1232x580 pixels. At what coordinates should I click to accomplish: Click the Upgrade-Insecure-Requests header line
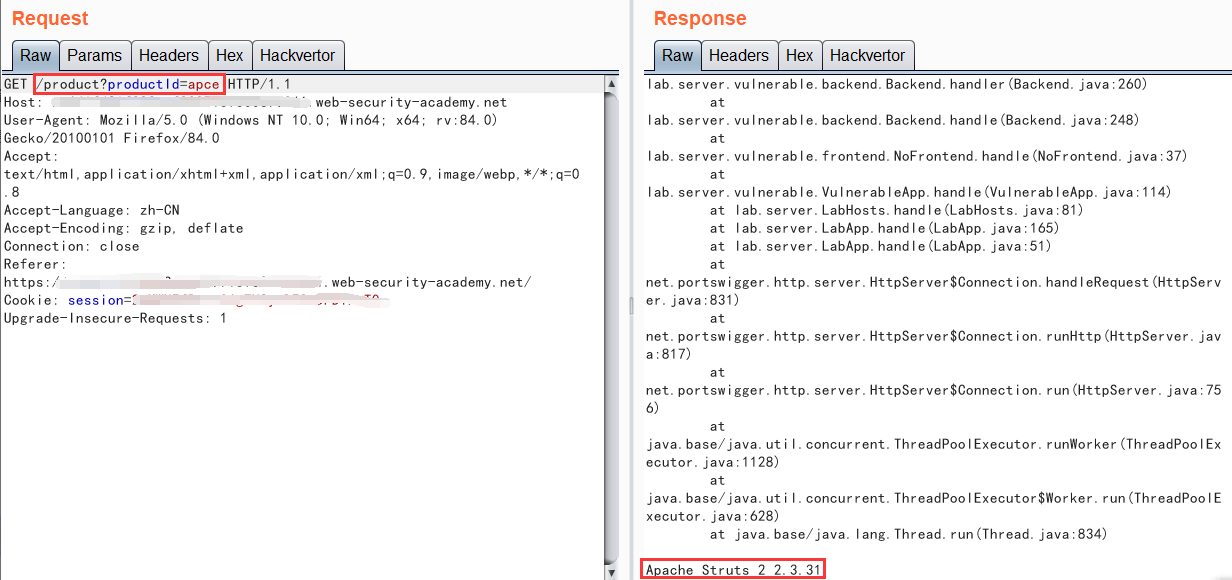pyautogui.click(x=115, y=318)
